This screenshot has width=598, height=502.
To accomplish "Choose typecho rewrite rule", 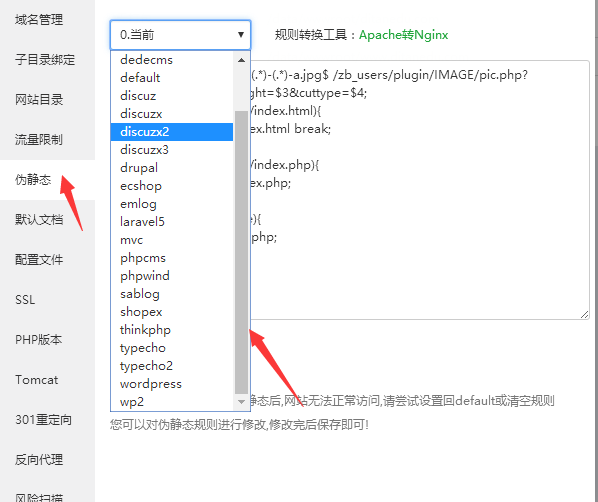I will tap(172, 348).
